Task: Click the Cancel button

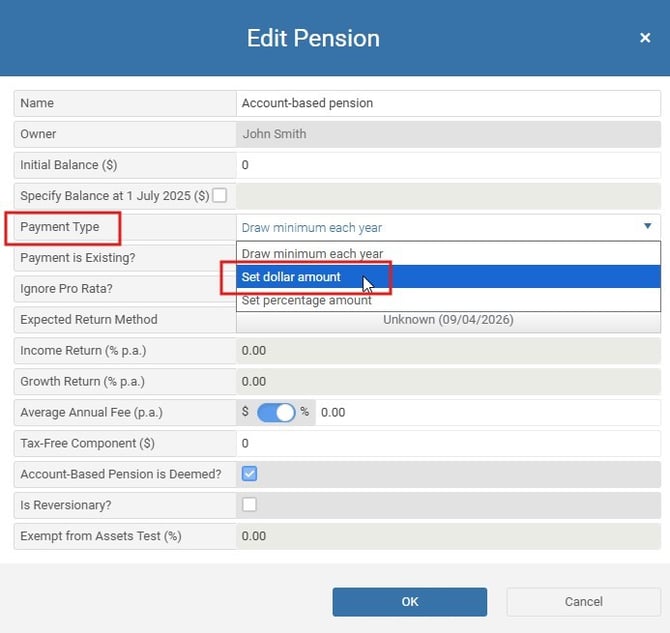Action: [x=583, y=602]
